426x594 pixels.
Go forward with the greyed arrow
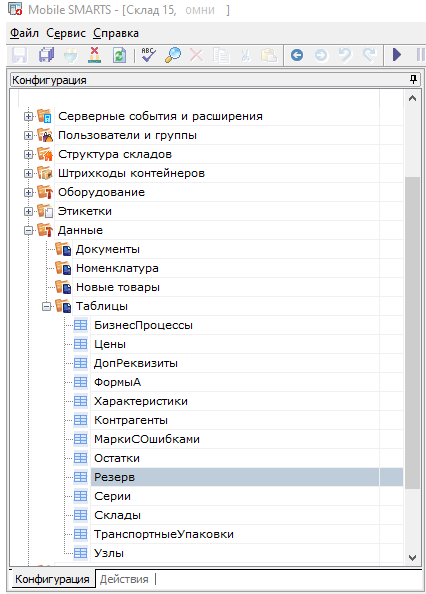(321, 55)
